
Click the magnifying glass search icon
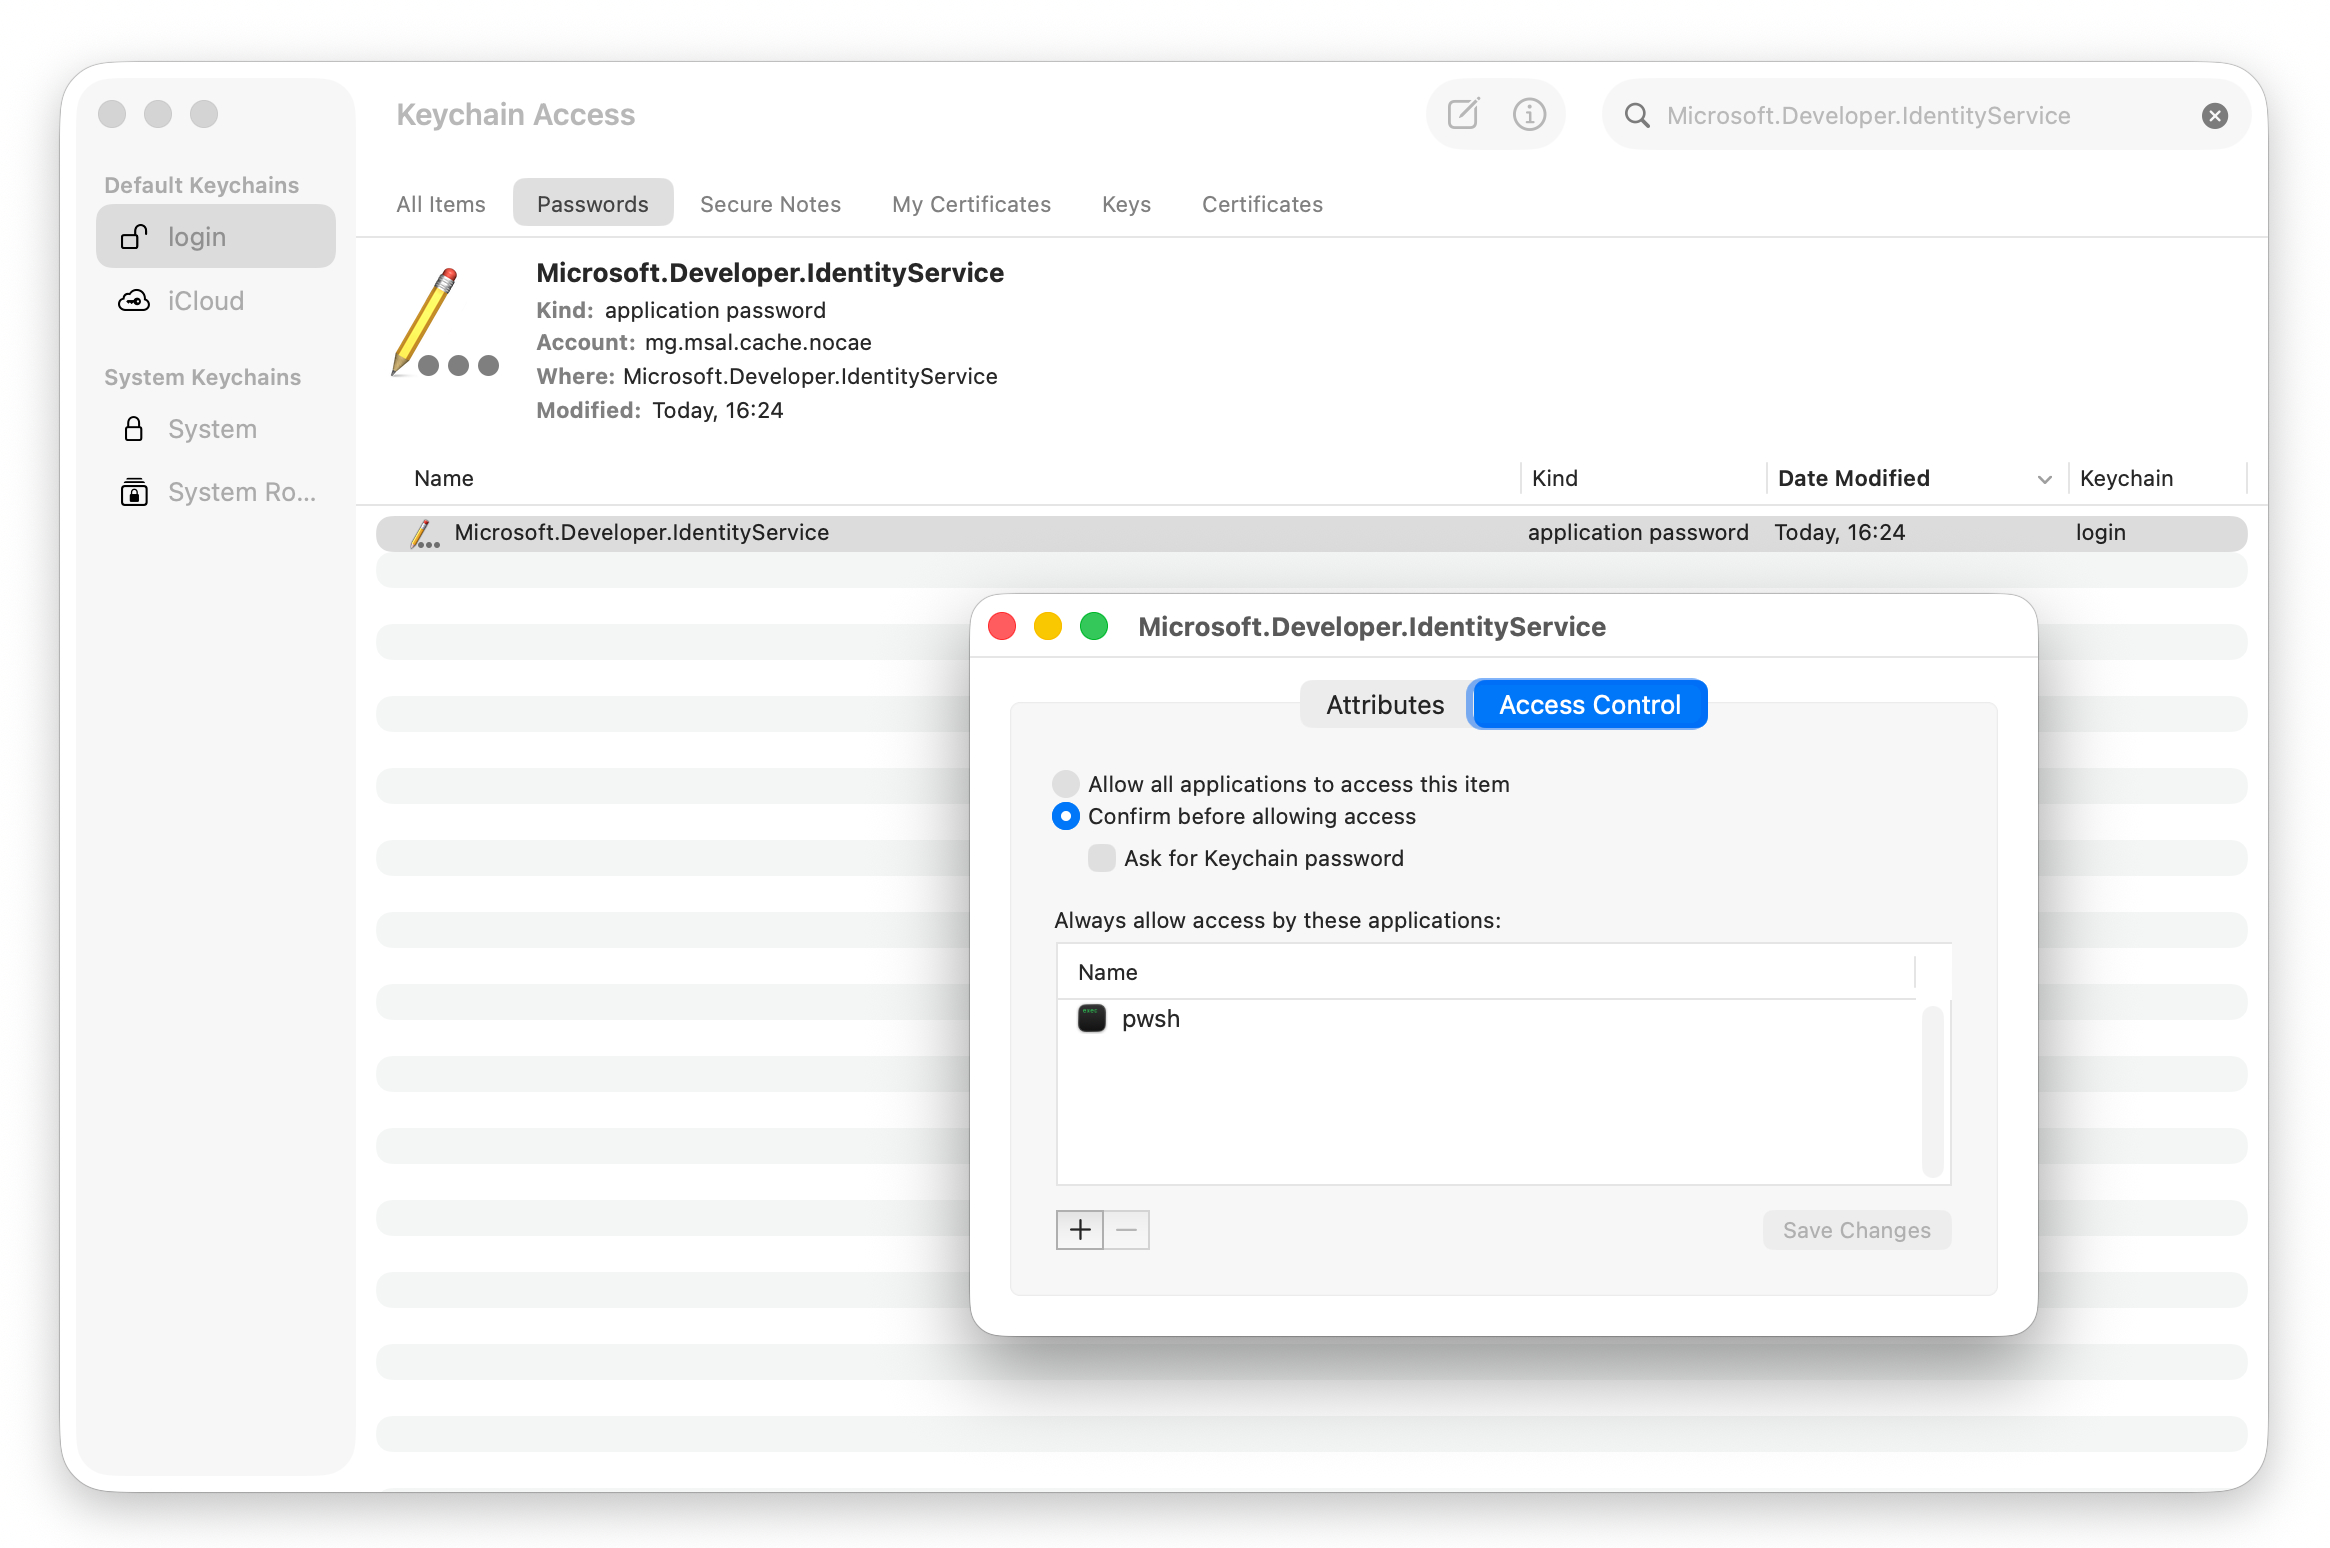click(x=1637, y=116)
